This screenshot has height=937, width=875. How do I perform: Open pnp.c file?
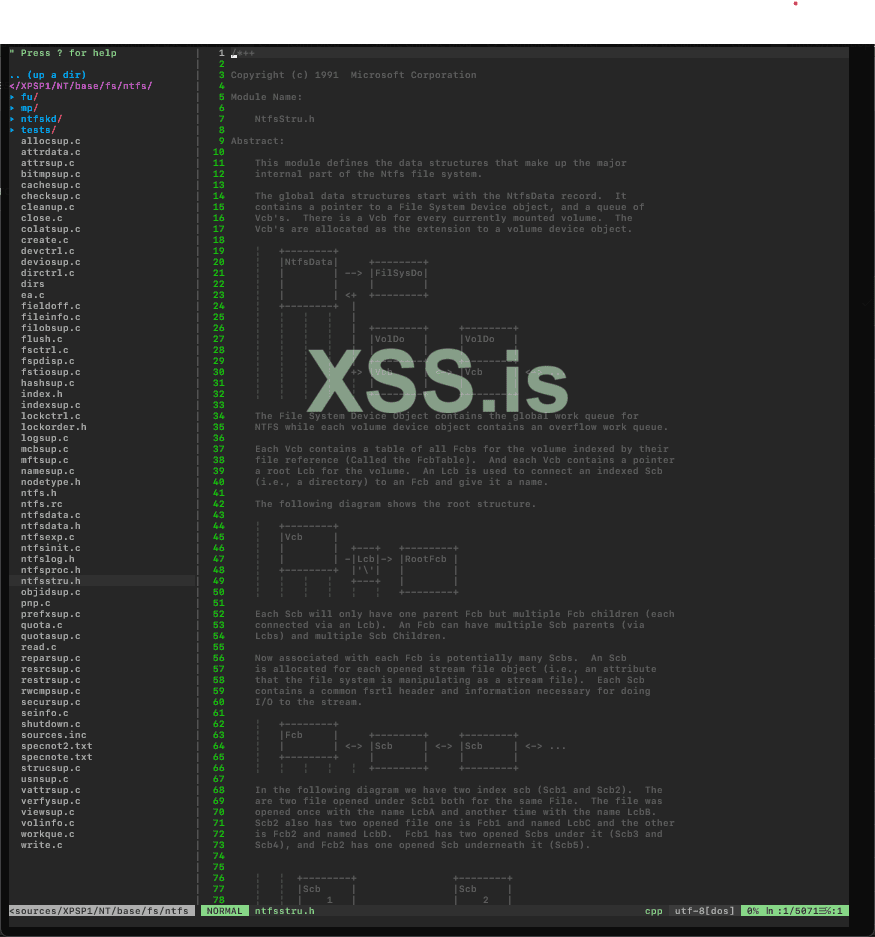pos(36,603)
